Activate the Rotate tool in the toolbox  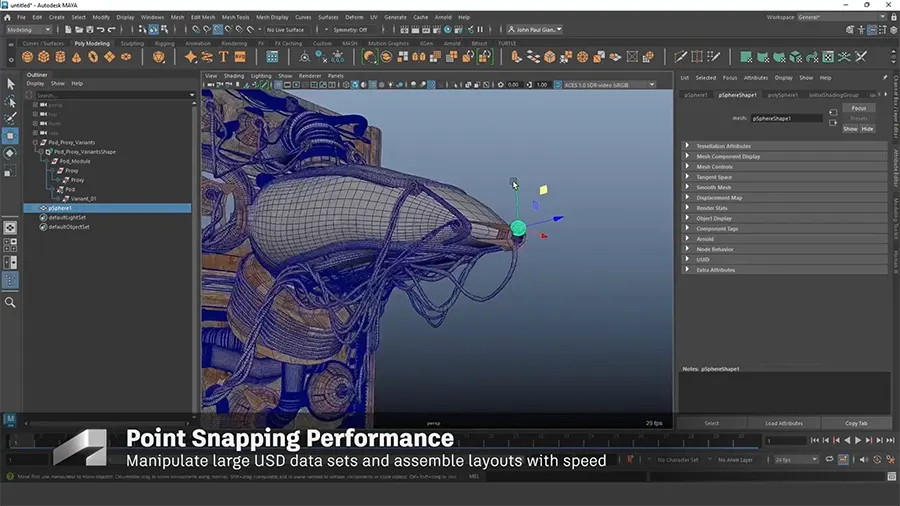click(x=10, y=154)
